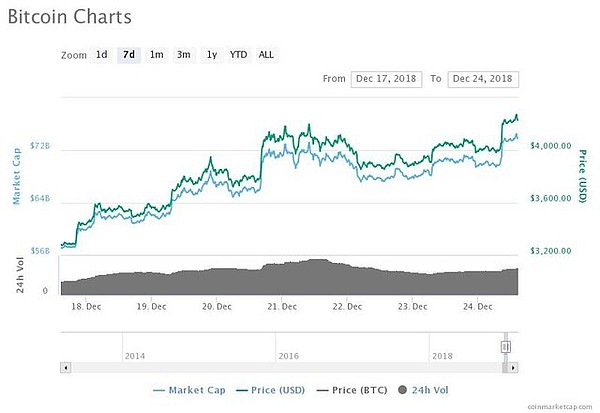The image size is (600, 413).
Task: Choose the 3m zoom option
Action: click(x=183, y=55)
